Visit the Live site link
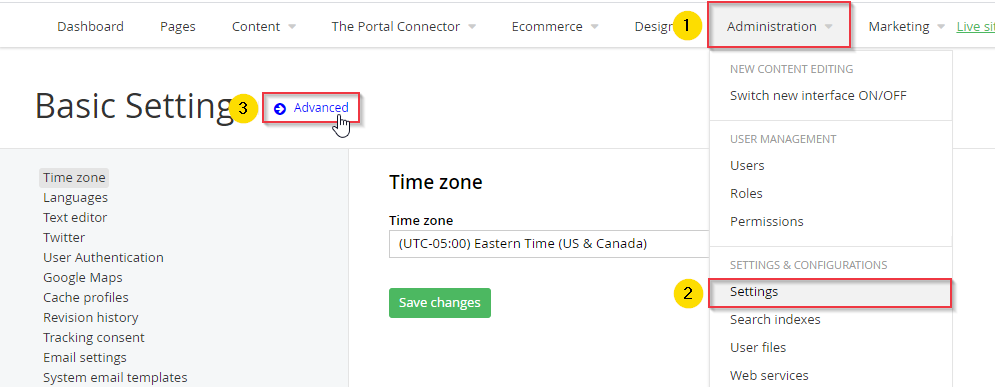Image resolution: width=995 pixels, height=387 pixels. tap(975, 27)
